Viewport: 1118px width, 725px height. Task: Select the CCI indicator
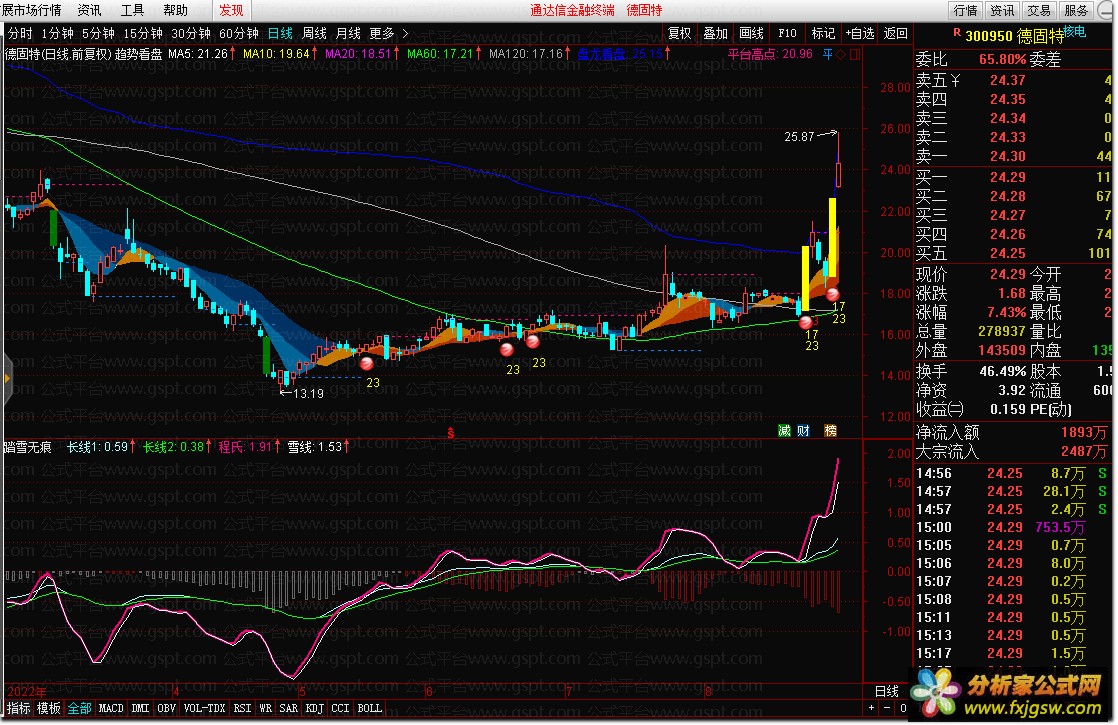(x=340, y=709)
